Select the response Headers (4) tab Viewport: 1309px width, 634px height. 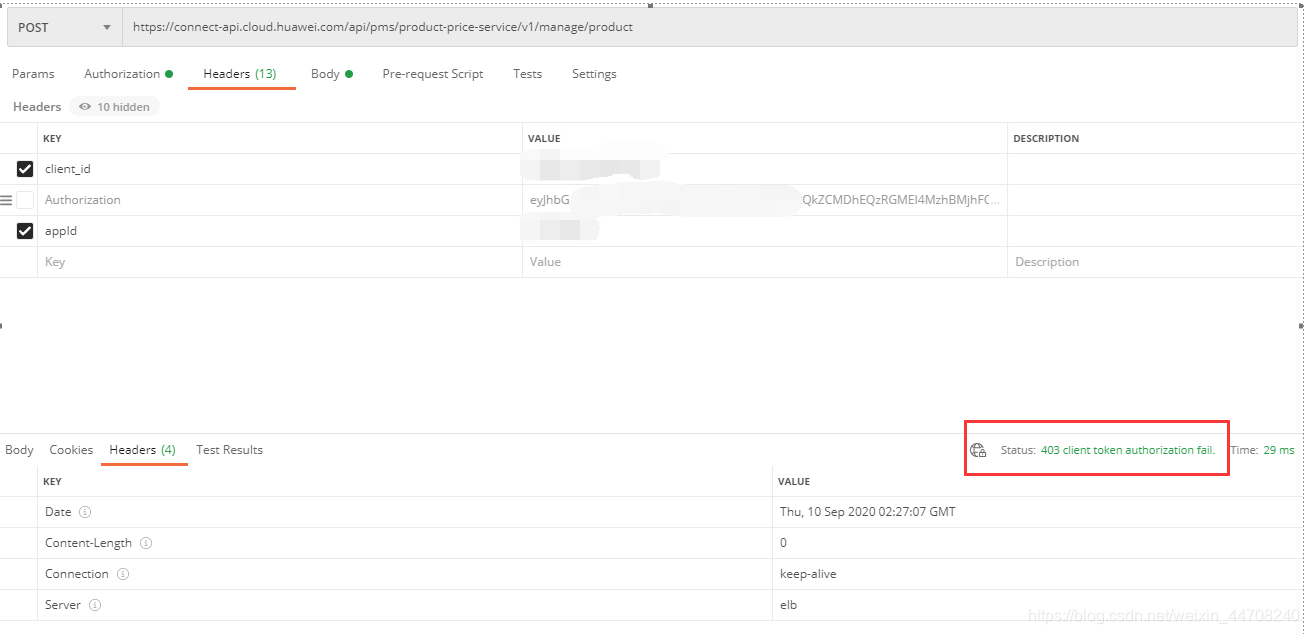tap(143, 450)
